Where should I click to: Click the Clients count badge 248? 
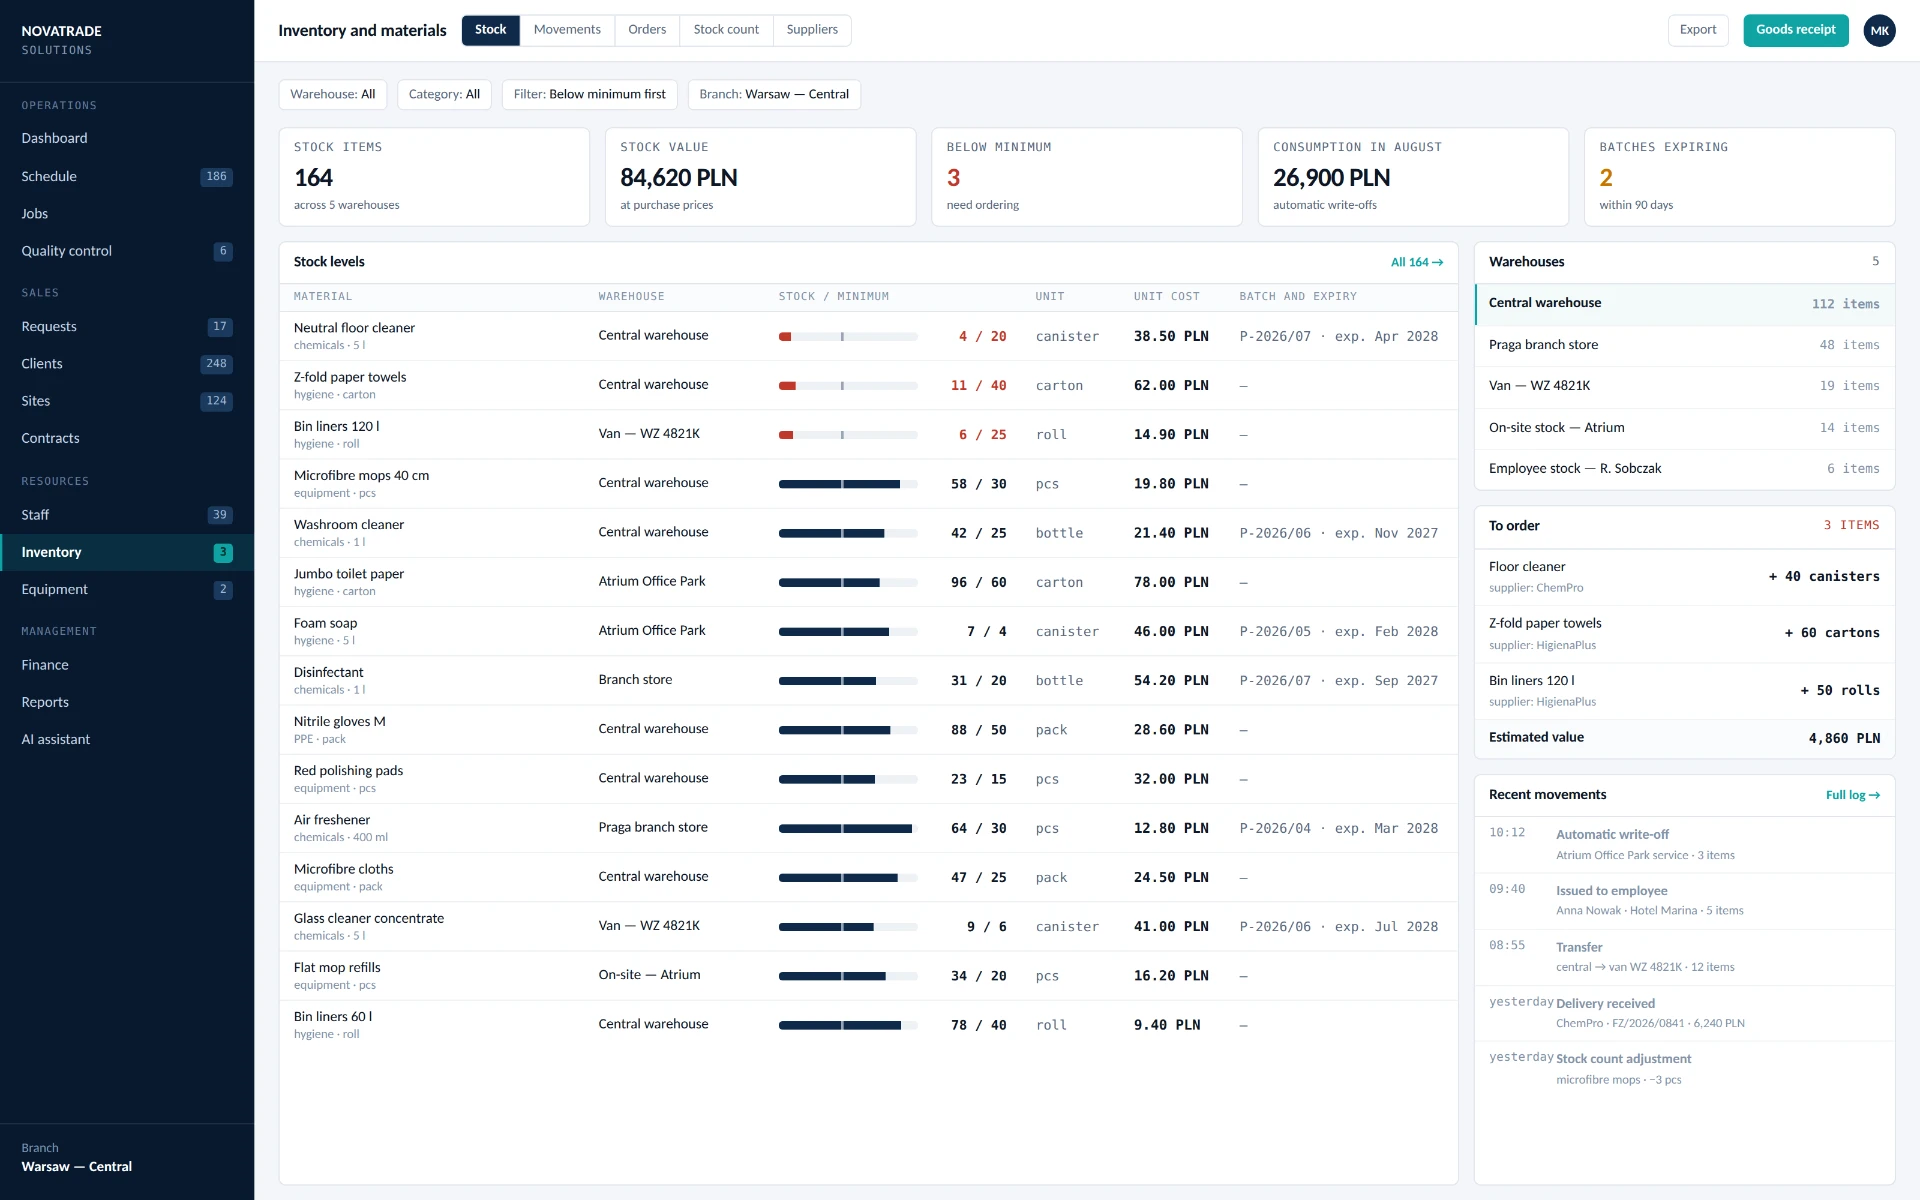point(216,364)
